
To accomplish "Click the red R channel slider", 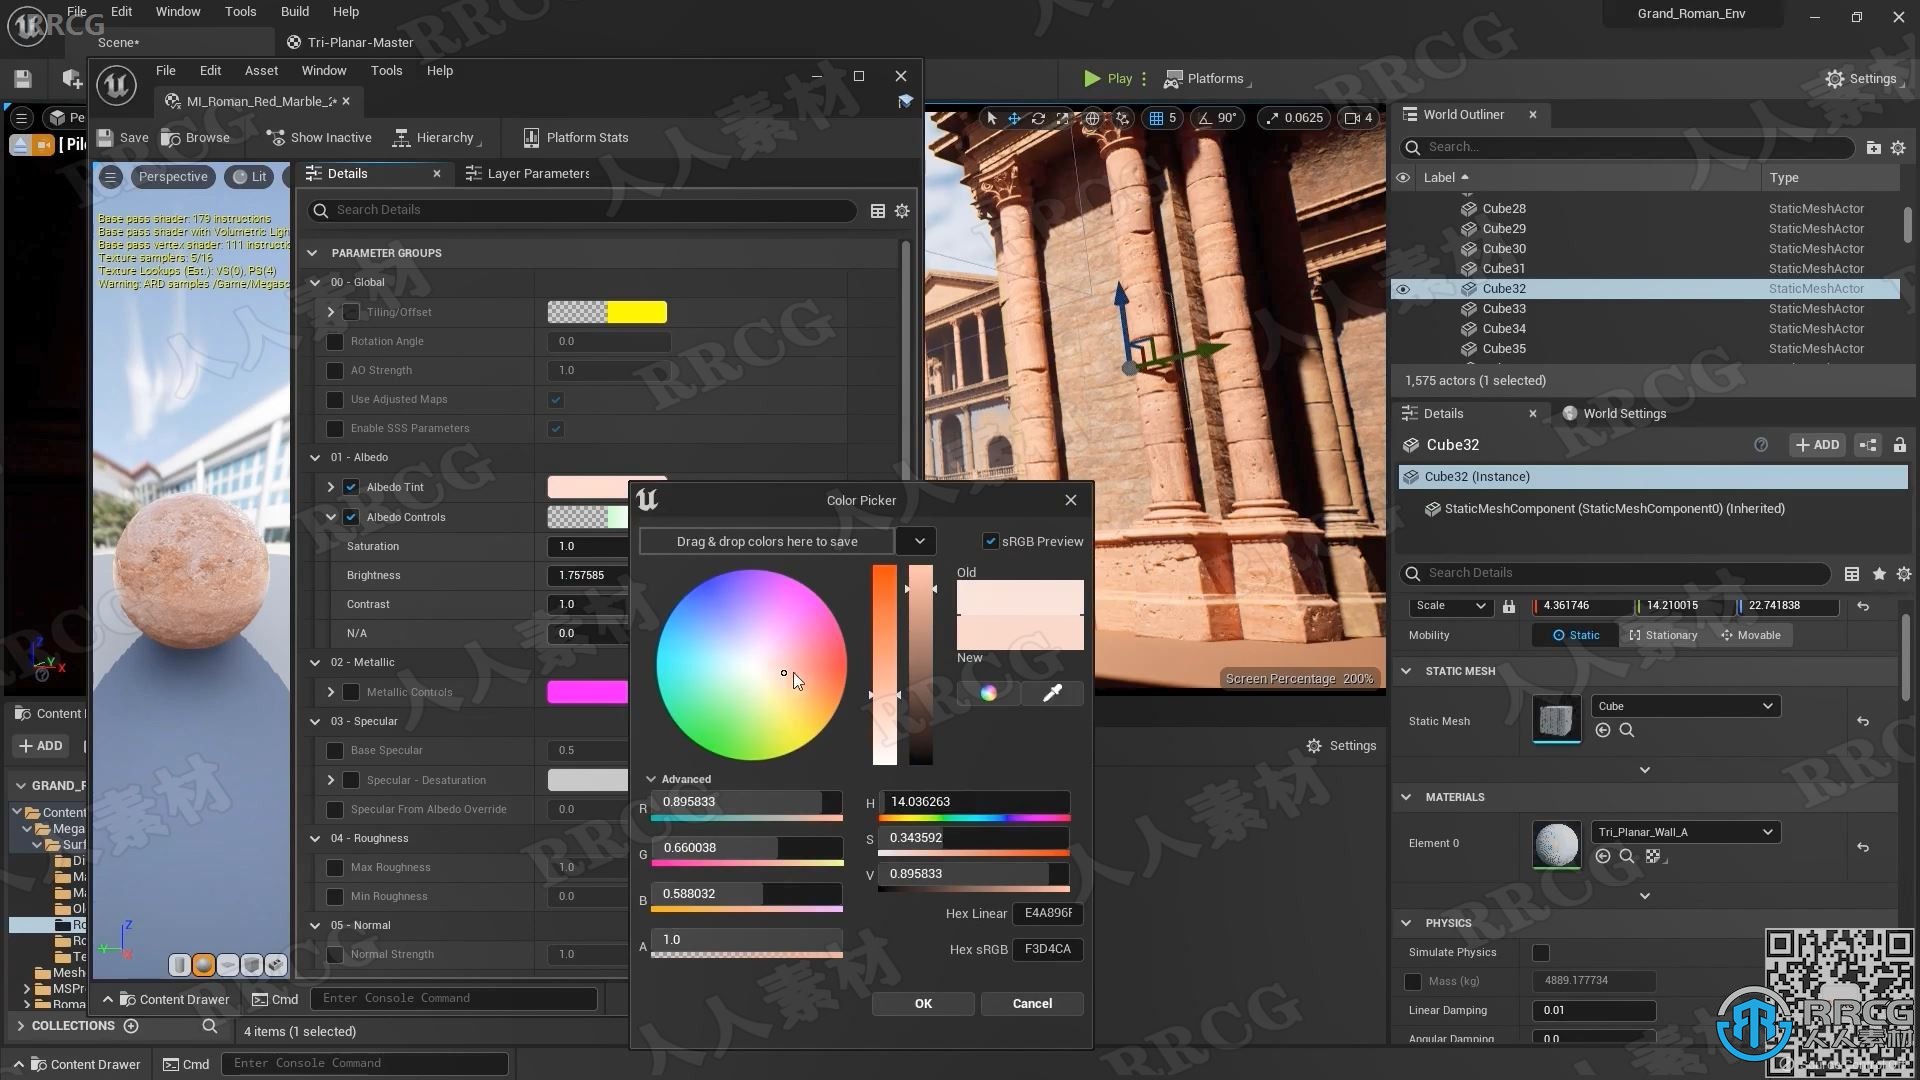I will pyautogui.click(x=746, y=803).
